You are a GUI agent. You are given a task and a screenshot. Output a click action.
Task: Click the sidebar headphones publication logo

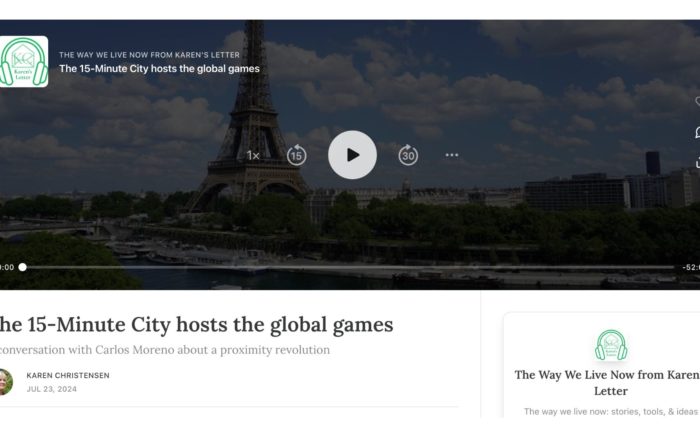[x=611, y=345]
